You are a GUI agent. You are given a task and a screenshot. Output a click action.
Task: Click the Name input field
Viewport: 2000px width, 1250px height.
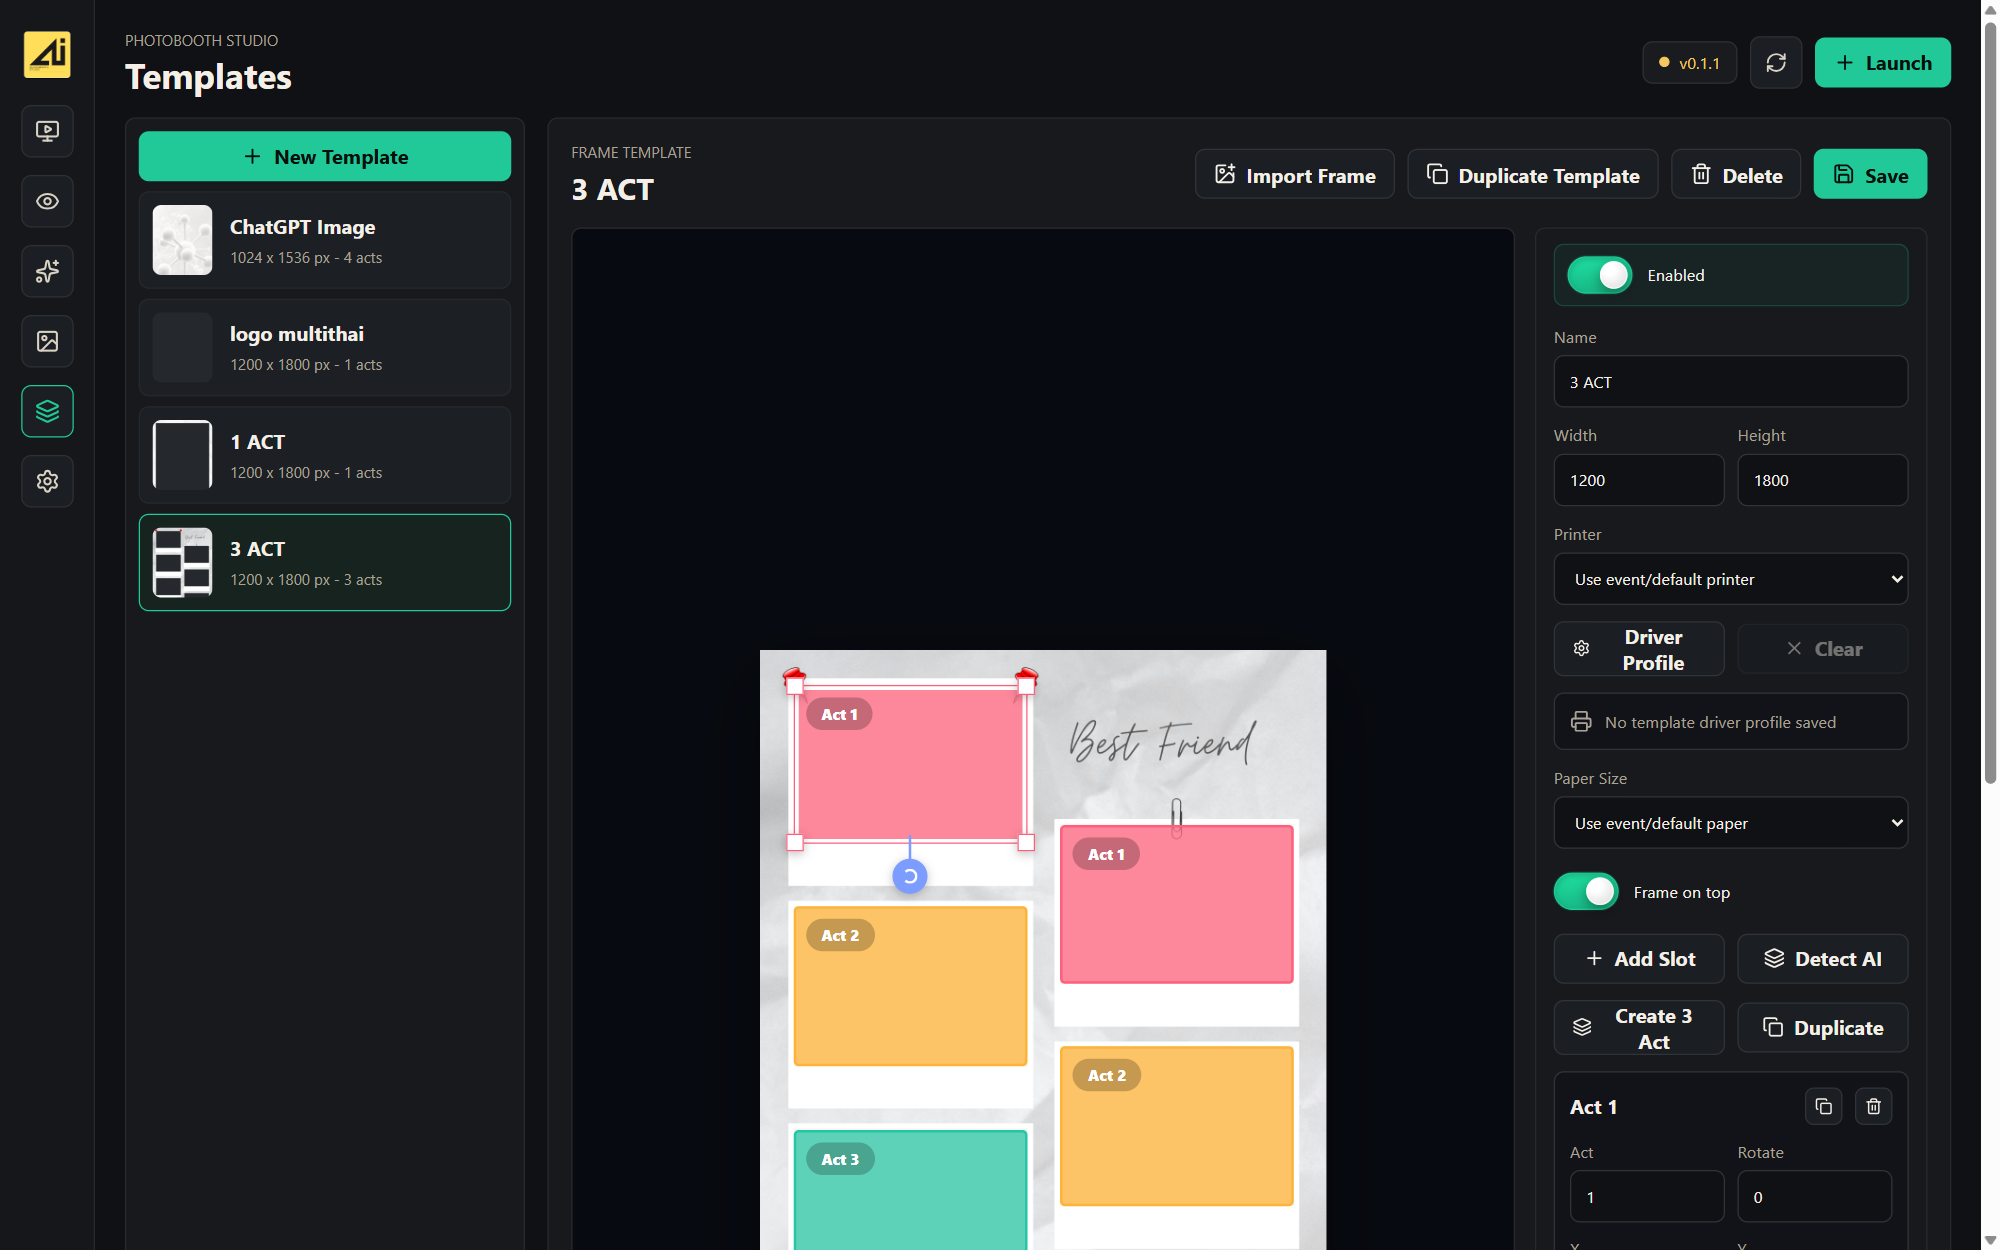1730,382
